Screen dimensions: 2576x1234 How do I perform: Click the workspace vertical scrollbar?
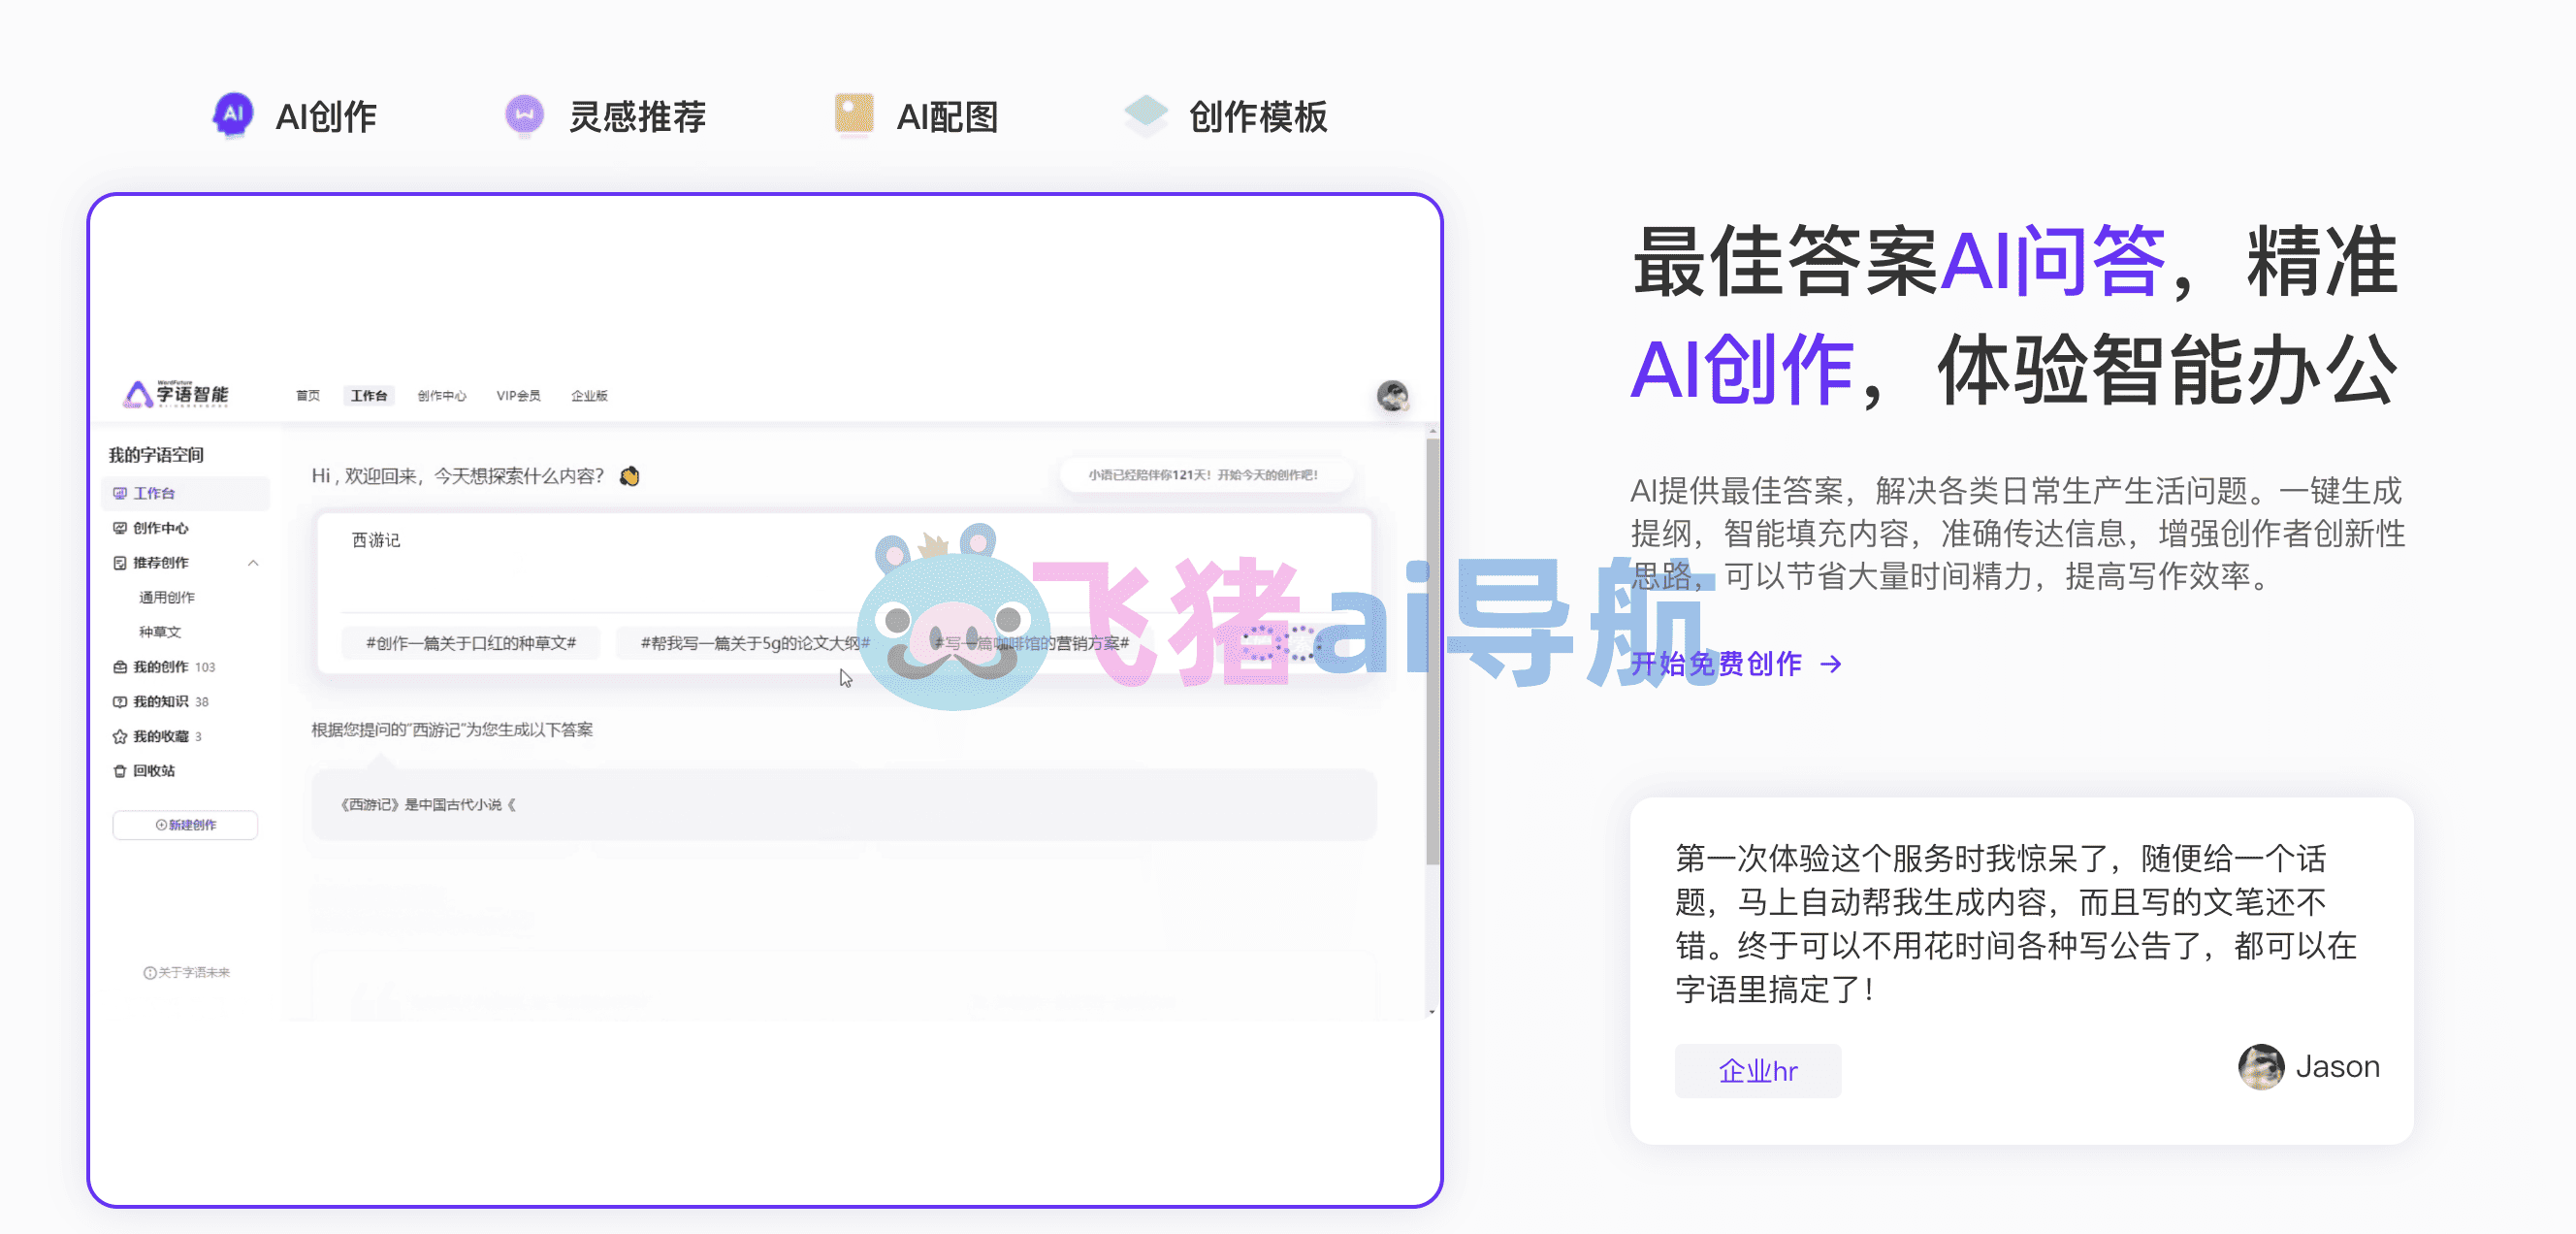coord(1432,650)
